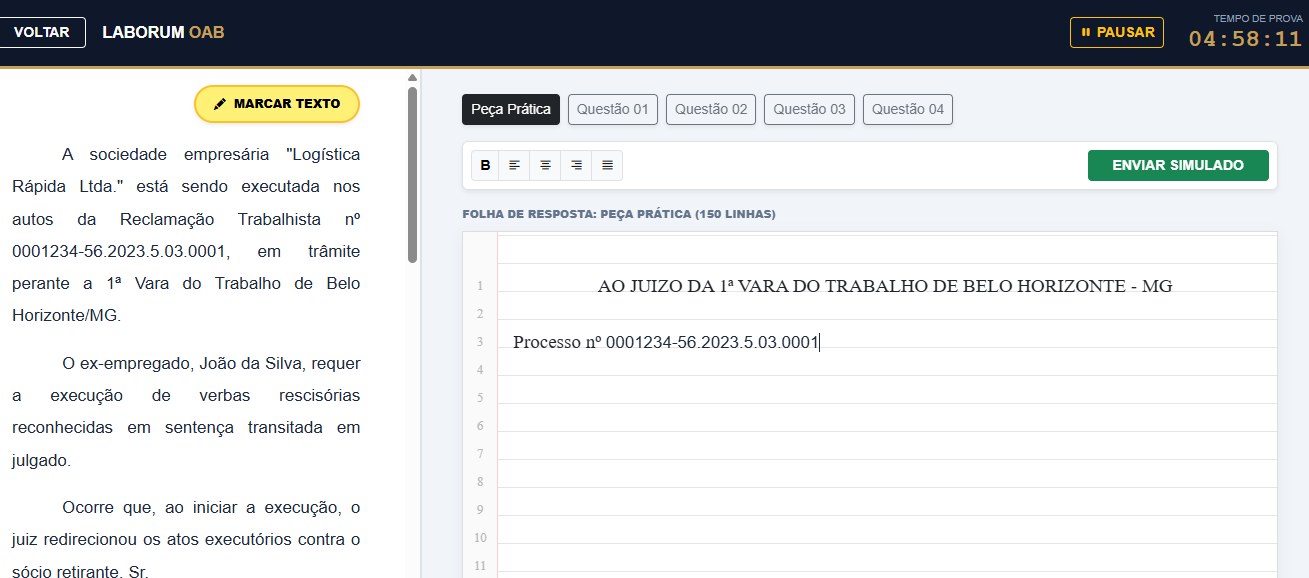Justify the text in the answer sheet

click(607, 165)
